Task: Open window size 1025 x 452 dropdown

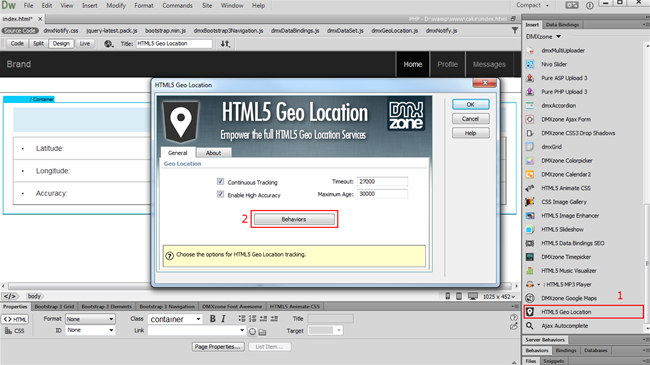Action: 499,297
